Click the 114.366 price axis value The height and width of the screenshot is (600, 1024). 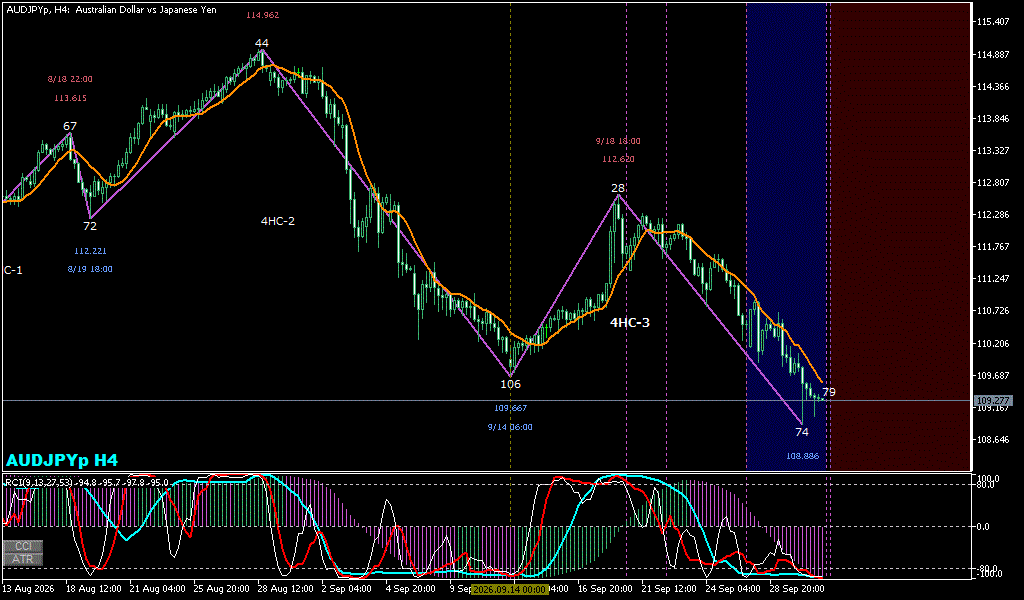[993, 86]
